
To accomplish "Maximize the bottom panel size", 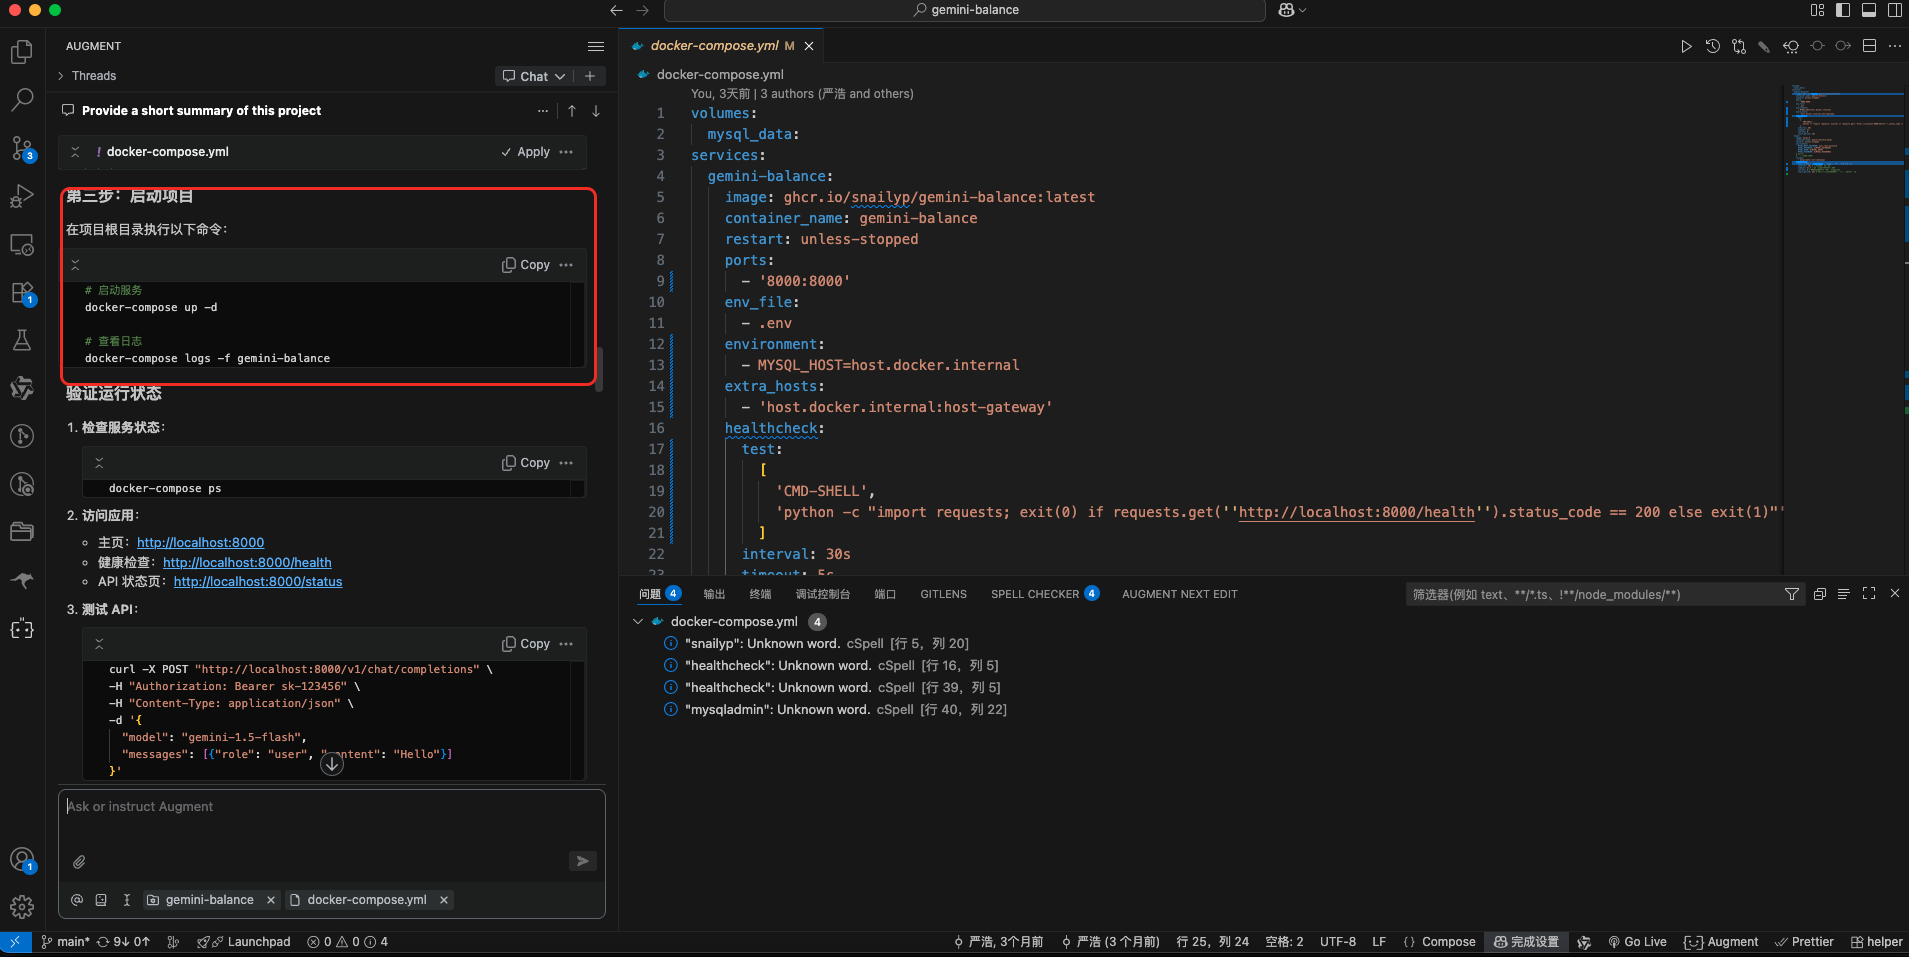I will click(x=1869, y=594).
